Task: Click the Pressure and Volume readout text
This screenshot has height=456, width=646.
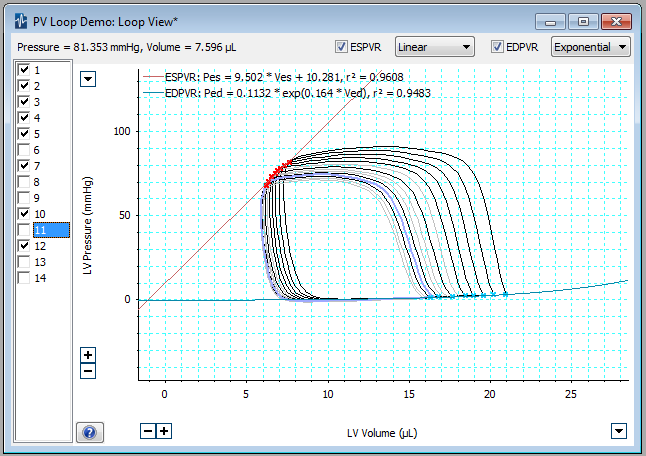Action: tap(126, 47)
